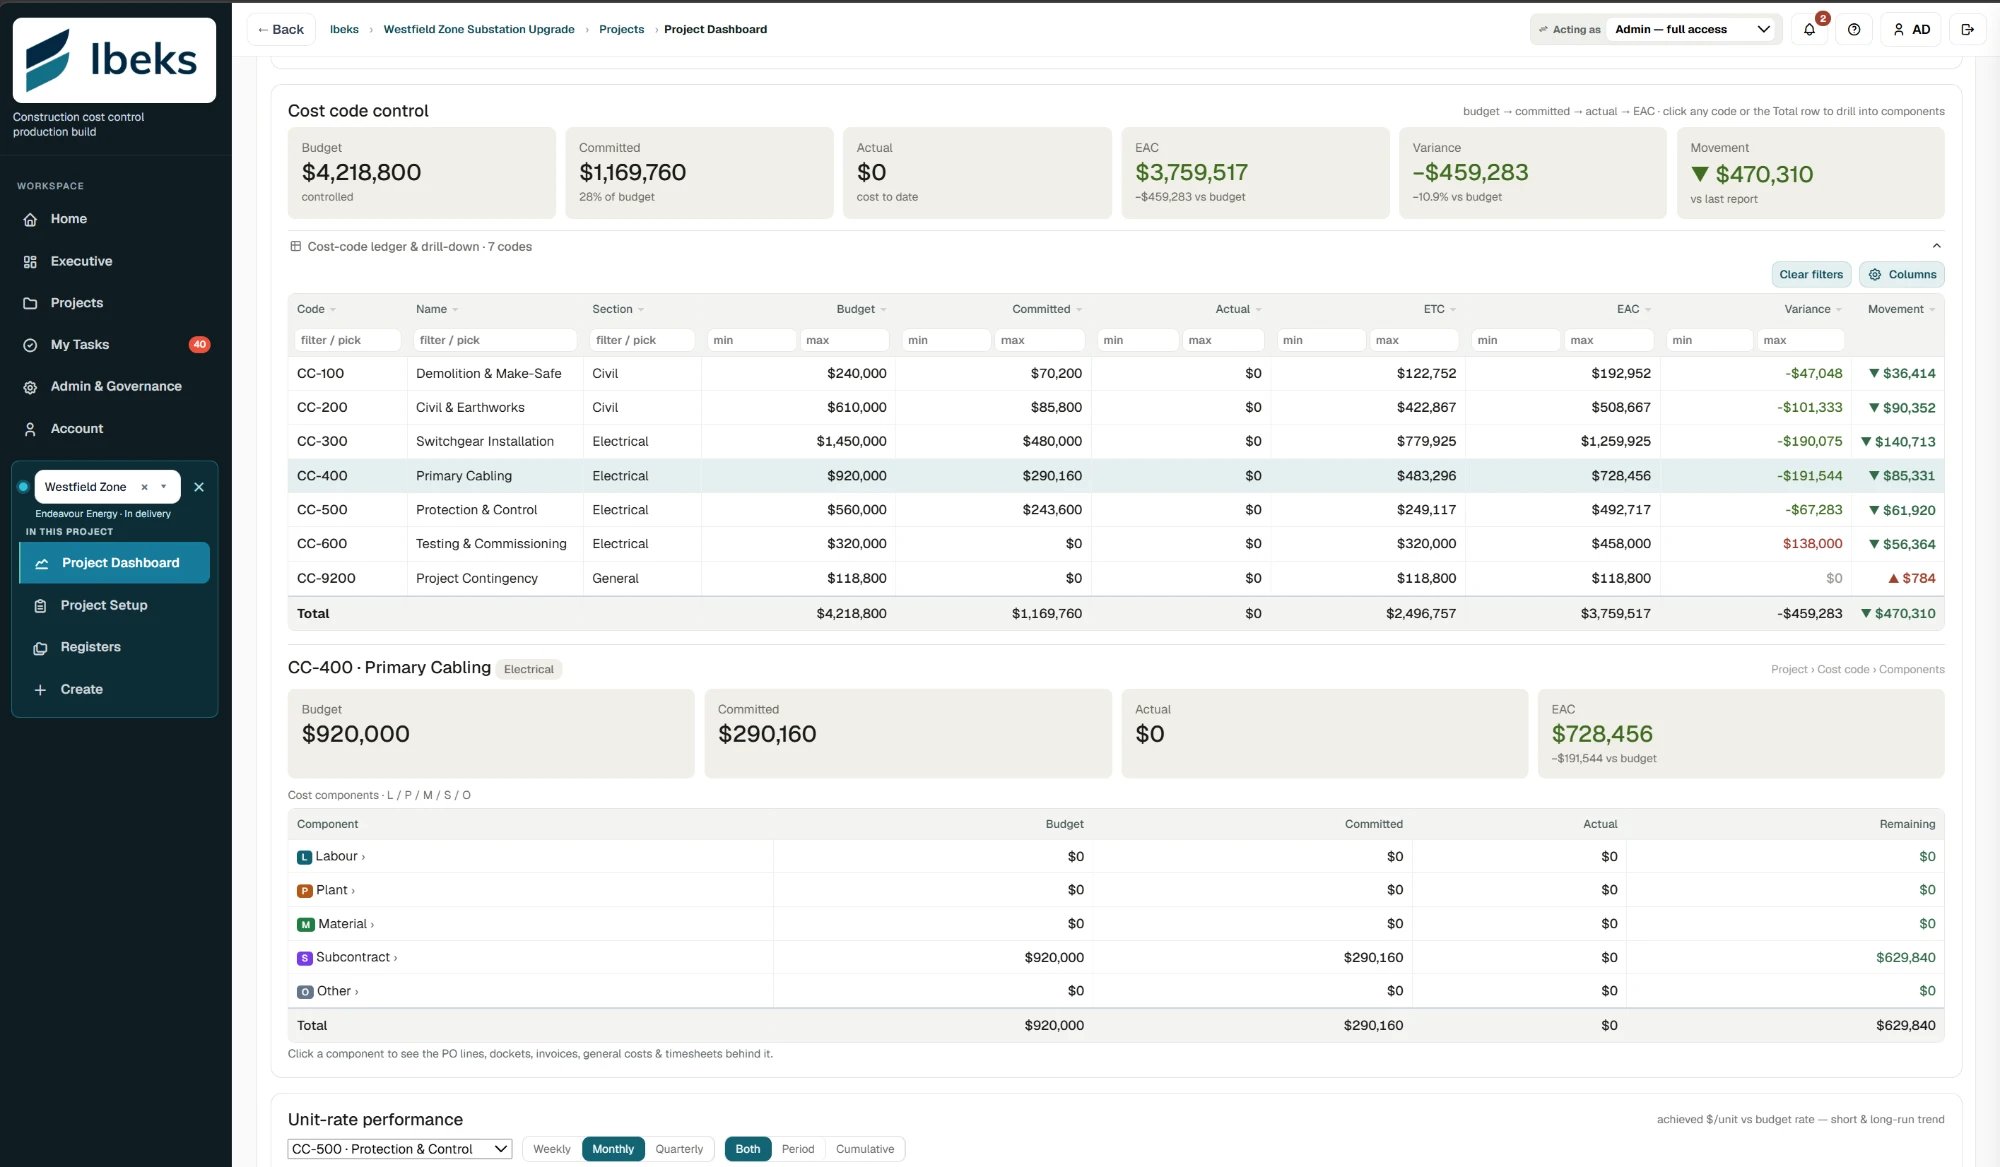The height and width of the screenshot is (1167, 2000).
Task: Click the Movement $470,310 summary card
Action: (x=1810, y=173)
